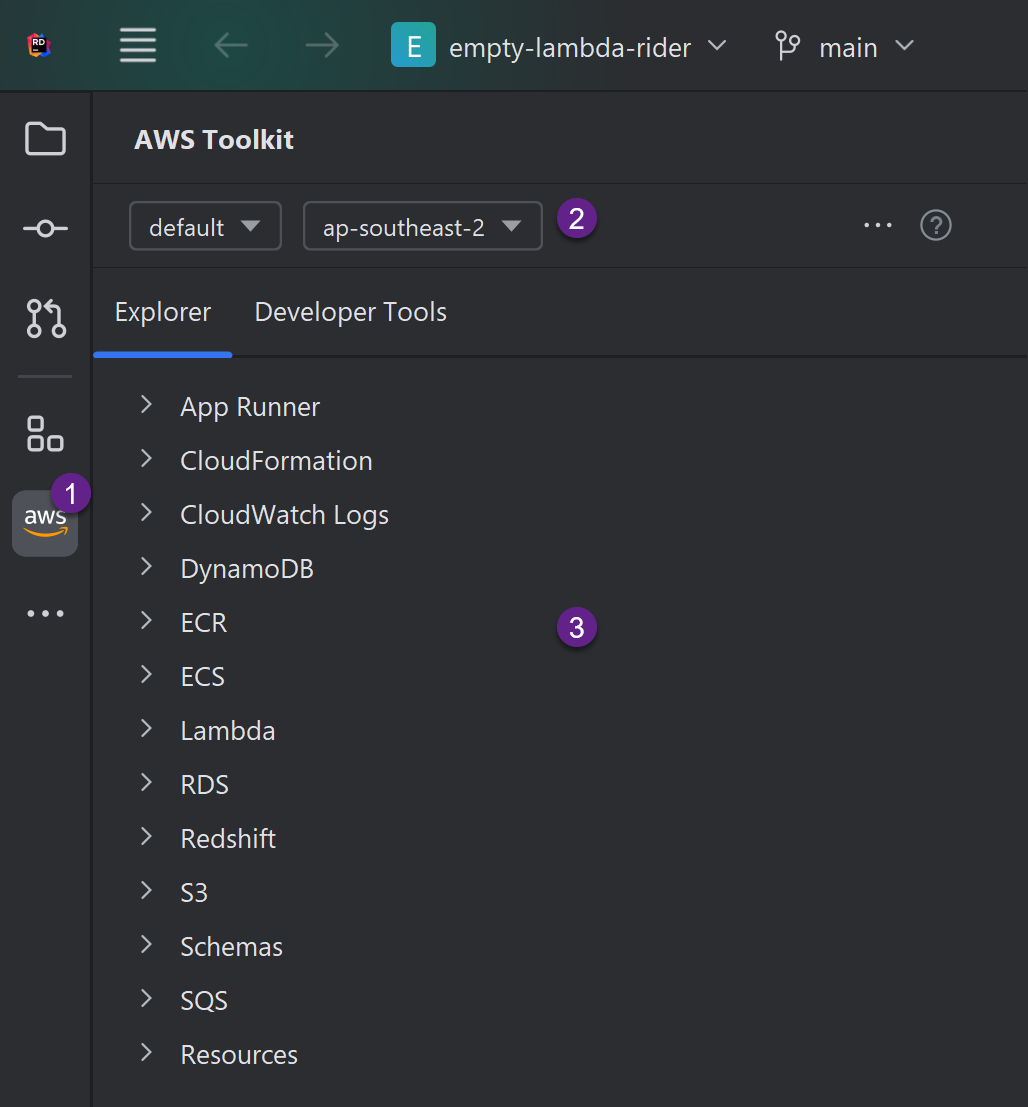Select the Schemas tree item

click(x=232, y=947)
